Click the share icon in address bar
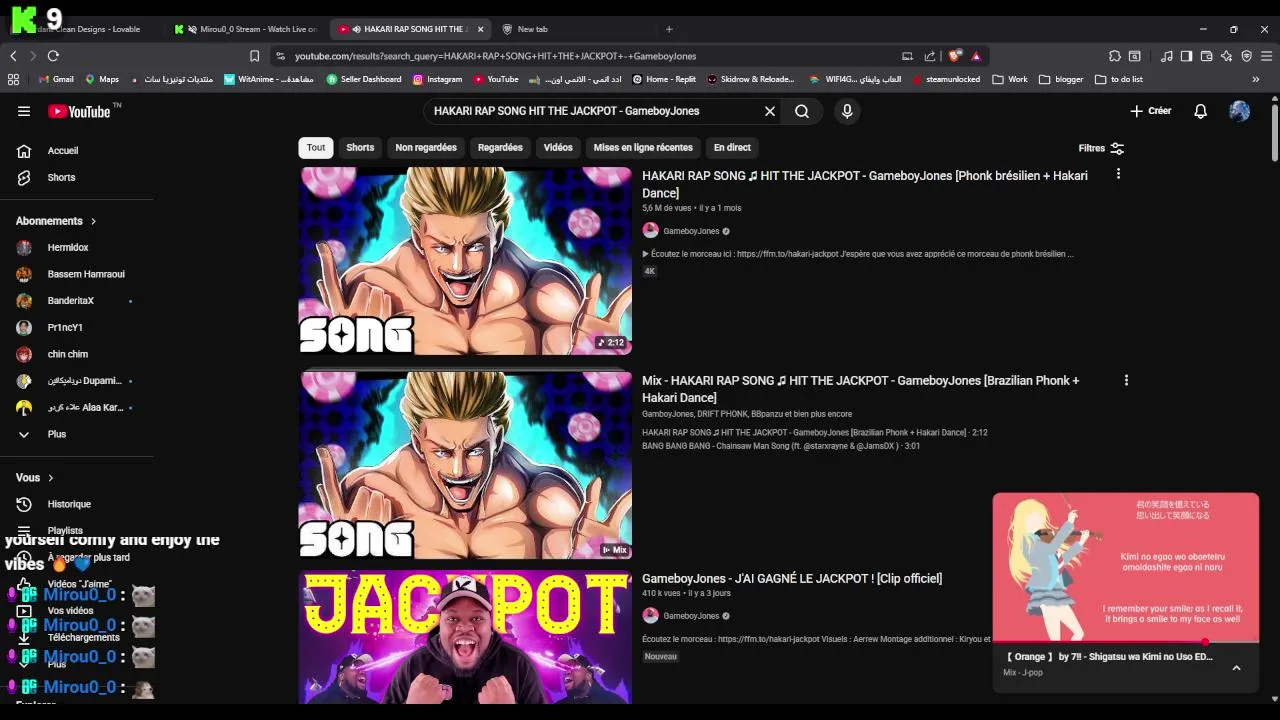The width and height of the screenshot is (1280, 720). [x=930, y=56]
